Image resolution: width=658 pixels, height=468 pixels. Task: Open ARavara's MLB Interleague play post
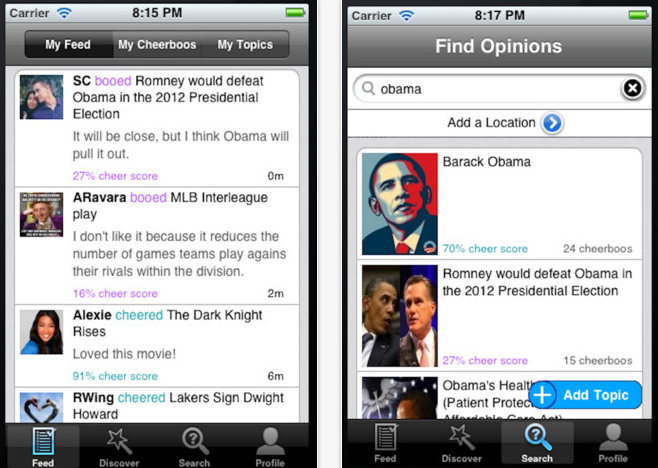click(157, 246)
